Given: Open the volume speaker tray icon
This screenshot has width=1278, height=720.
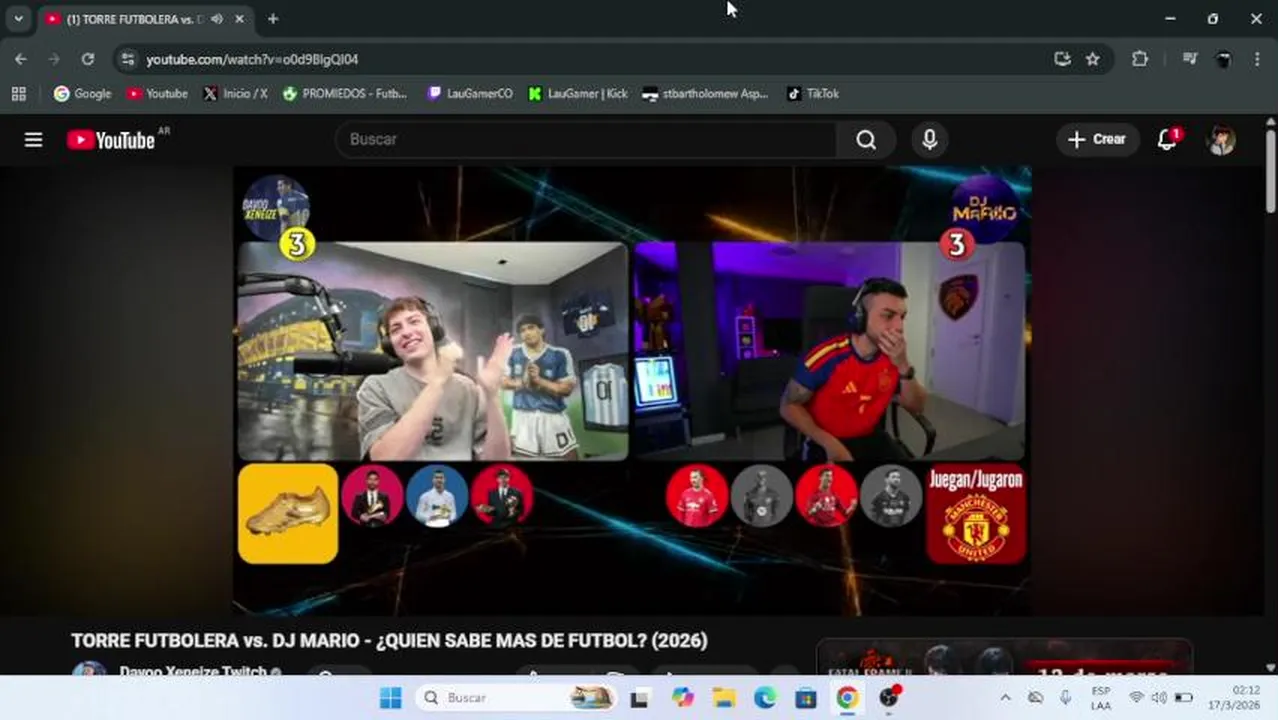Looking at the screenshot, I should pyautogui.click(x=1159, y=698).
